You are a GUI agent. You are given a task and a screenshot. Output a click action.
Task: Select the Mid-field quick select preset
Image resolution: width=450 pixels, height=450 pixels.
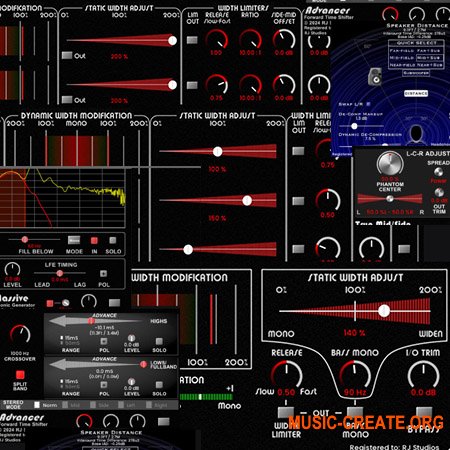(x=402, y=58)
